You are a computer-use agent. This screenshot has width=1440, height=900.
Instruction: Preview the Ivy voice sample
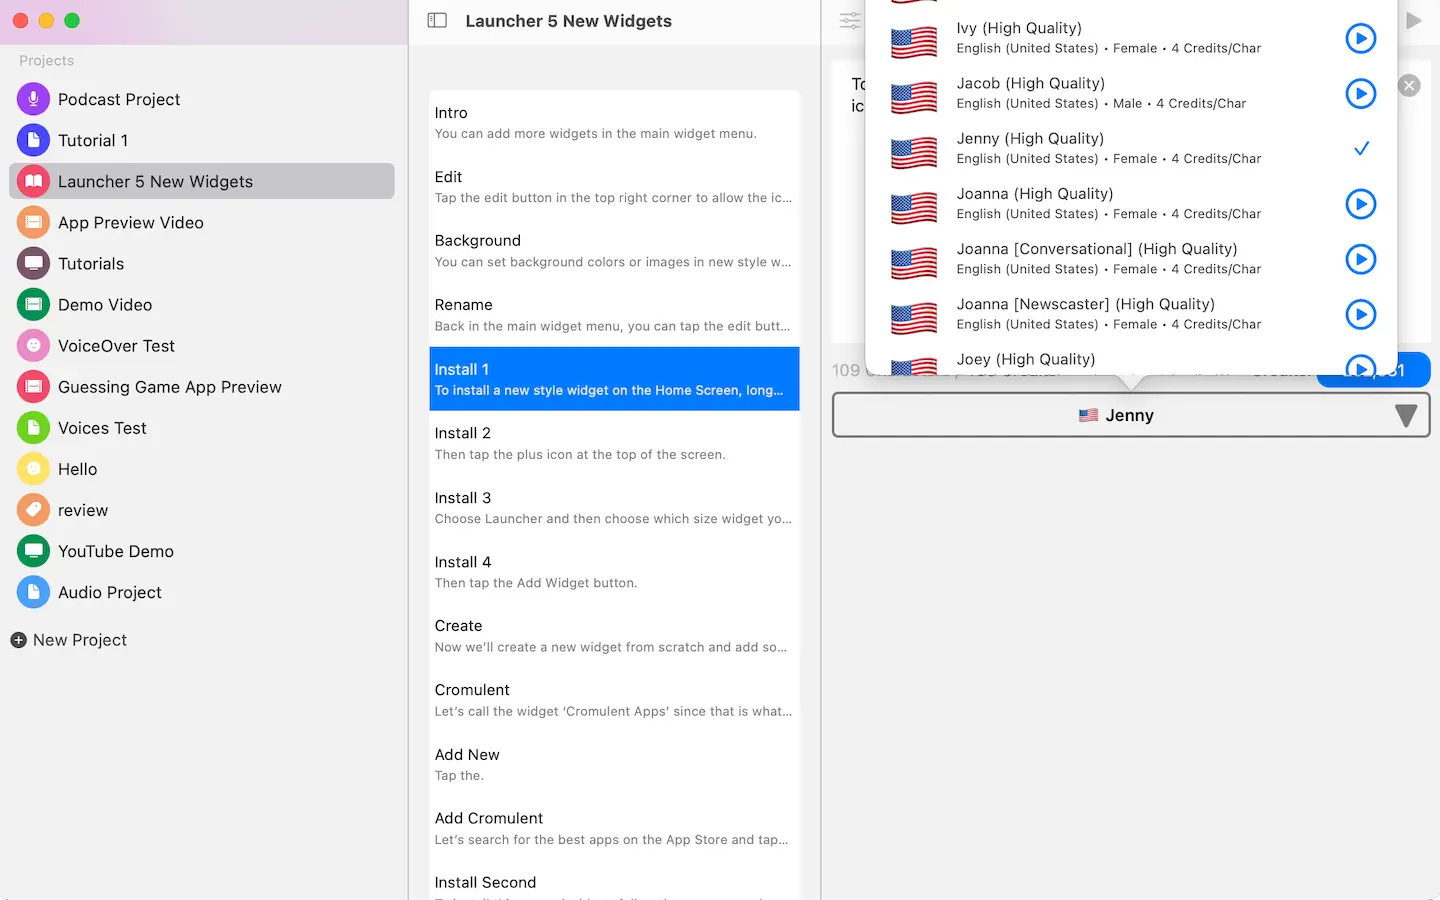1360,38
